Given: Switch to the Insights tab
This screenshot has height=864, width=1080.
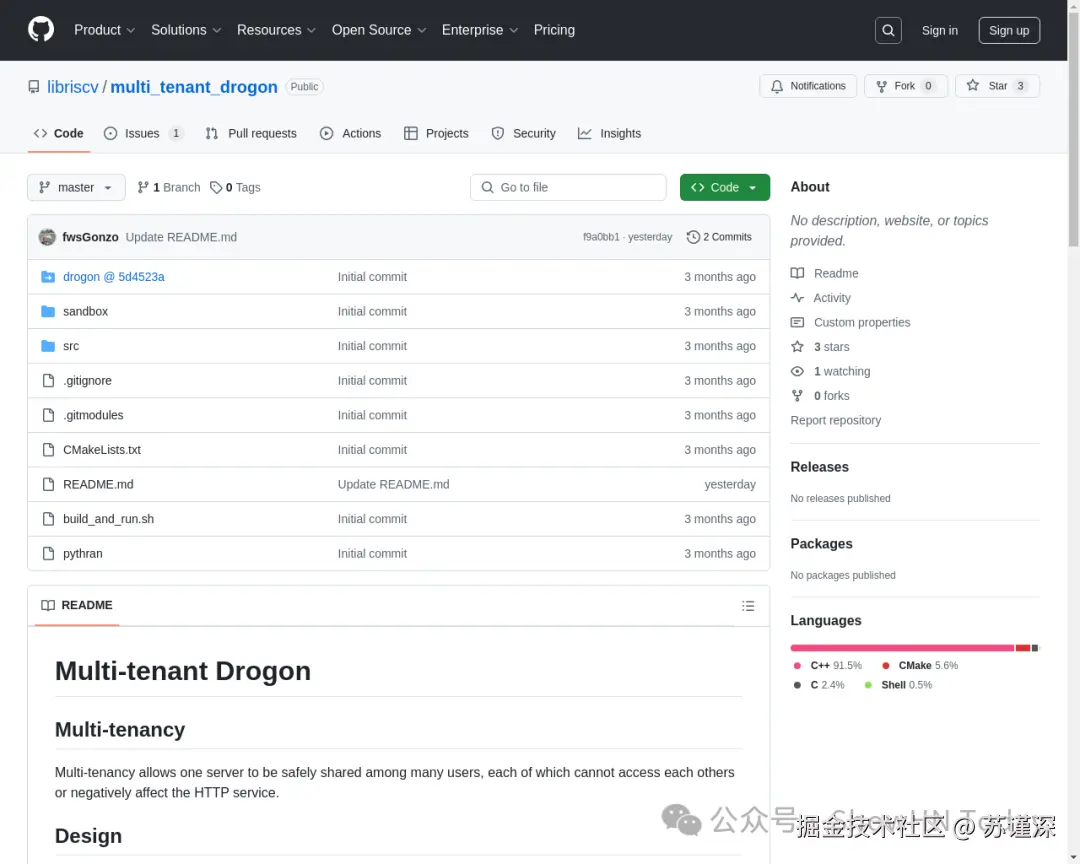Looking at the screenshot, I should (610, 134).
